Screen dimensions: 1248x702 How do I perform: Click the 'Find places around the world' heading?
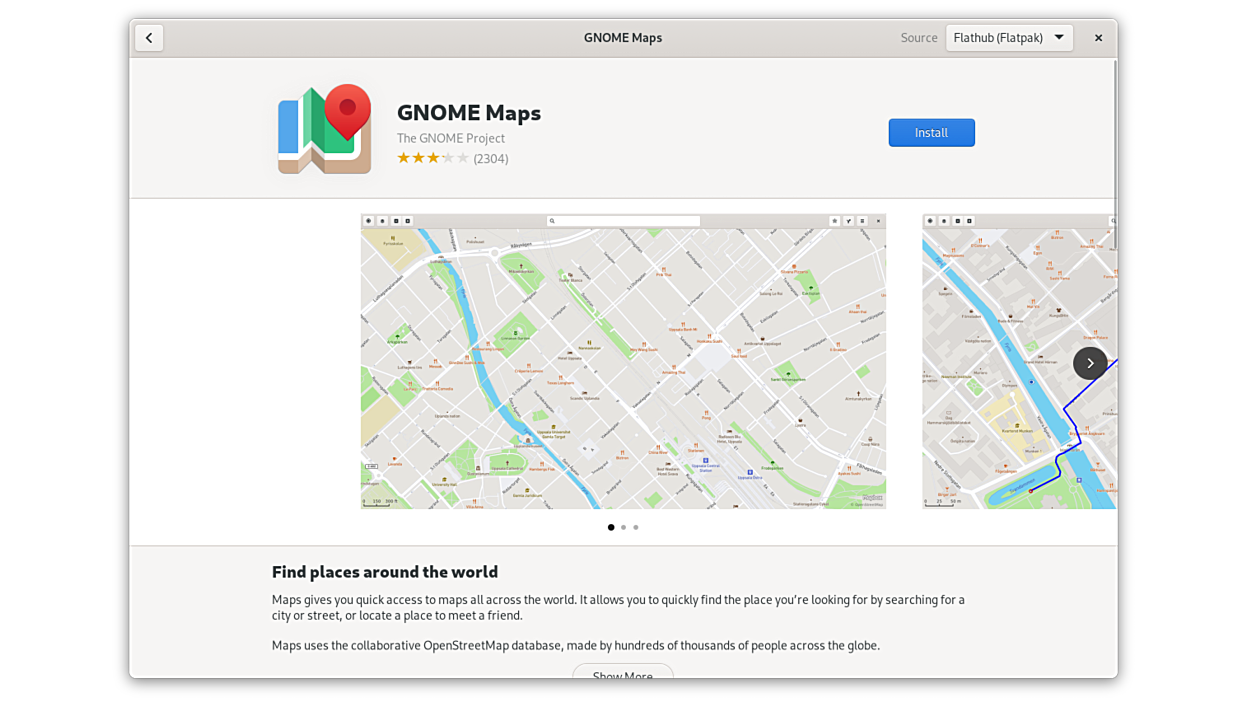[385, 572]
